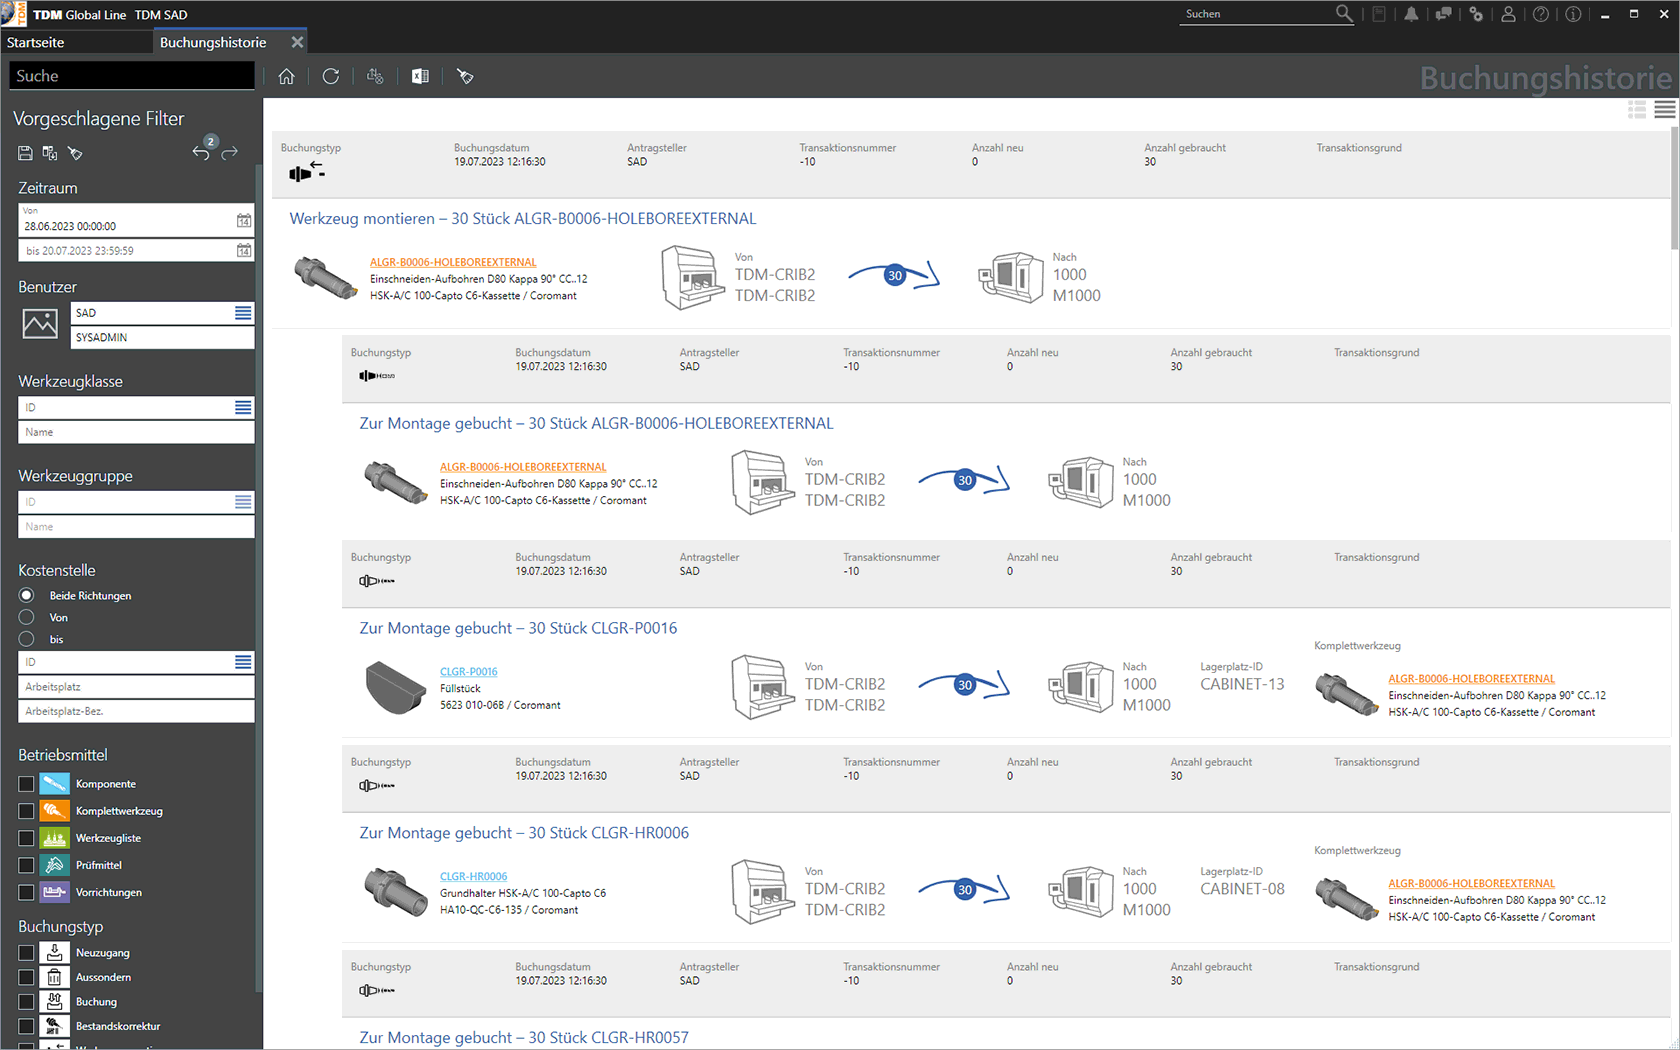
Task: Undo the last filter change
Action: 201,152
